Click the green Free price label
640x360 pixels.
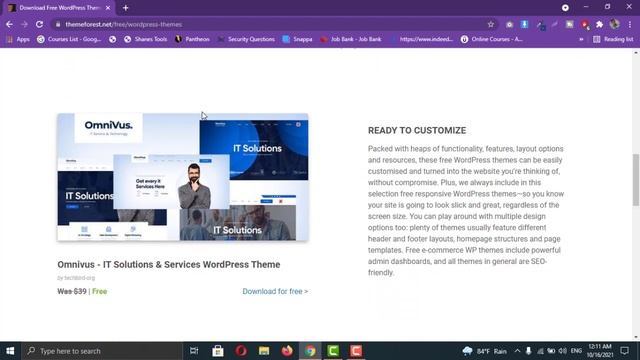click(x=100, y=291)
